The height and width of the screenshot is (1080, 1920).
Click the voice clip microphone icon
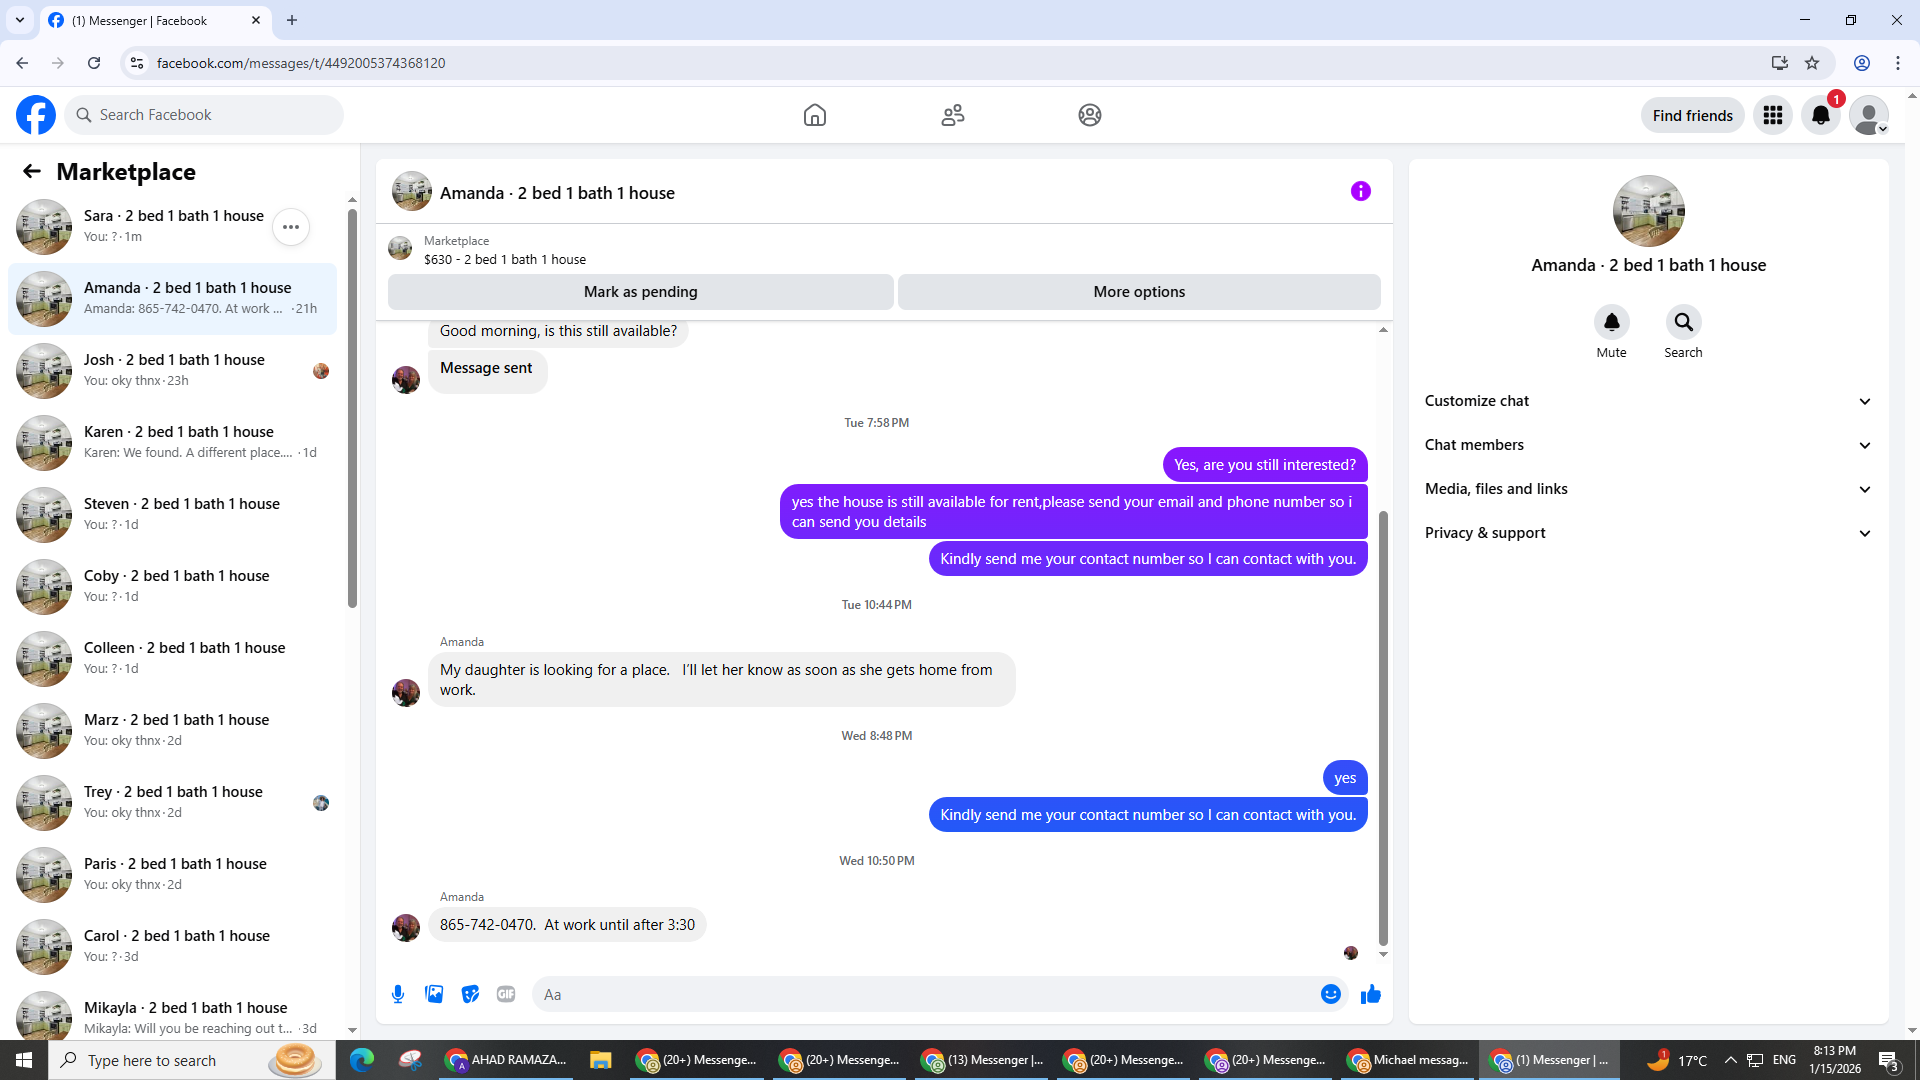398,994
